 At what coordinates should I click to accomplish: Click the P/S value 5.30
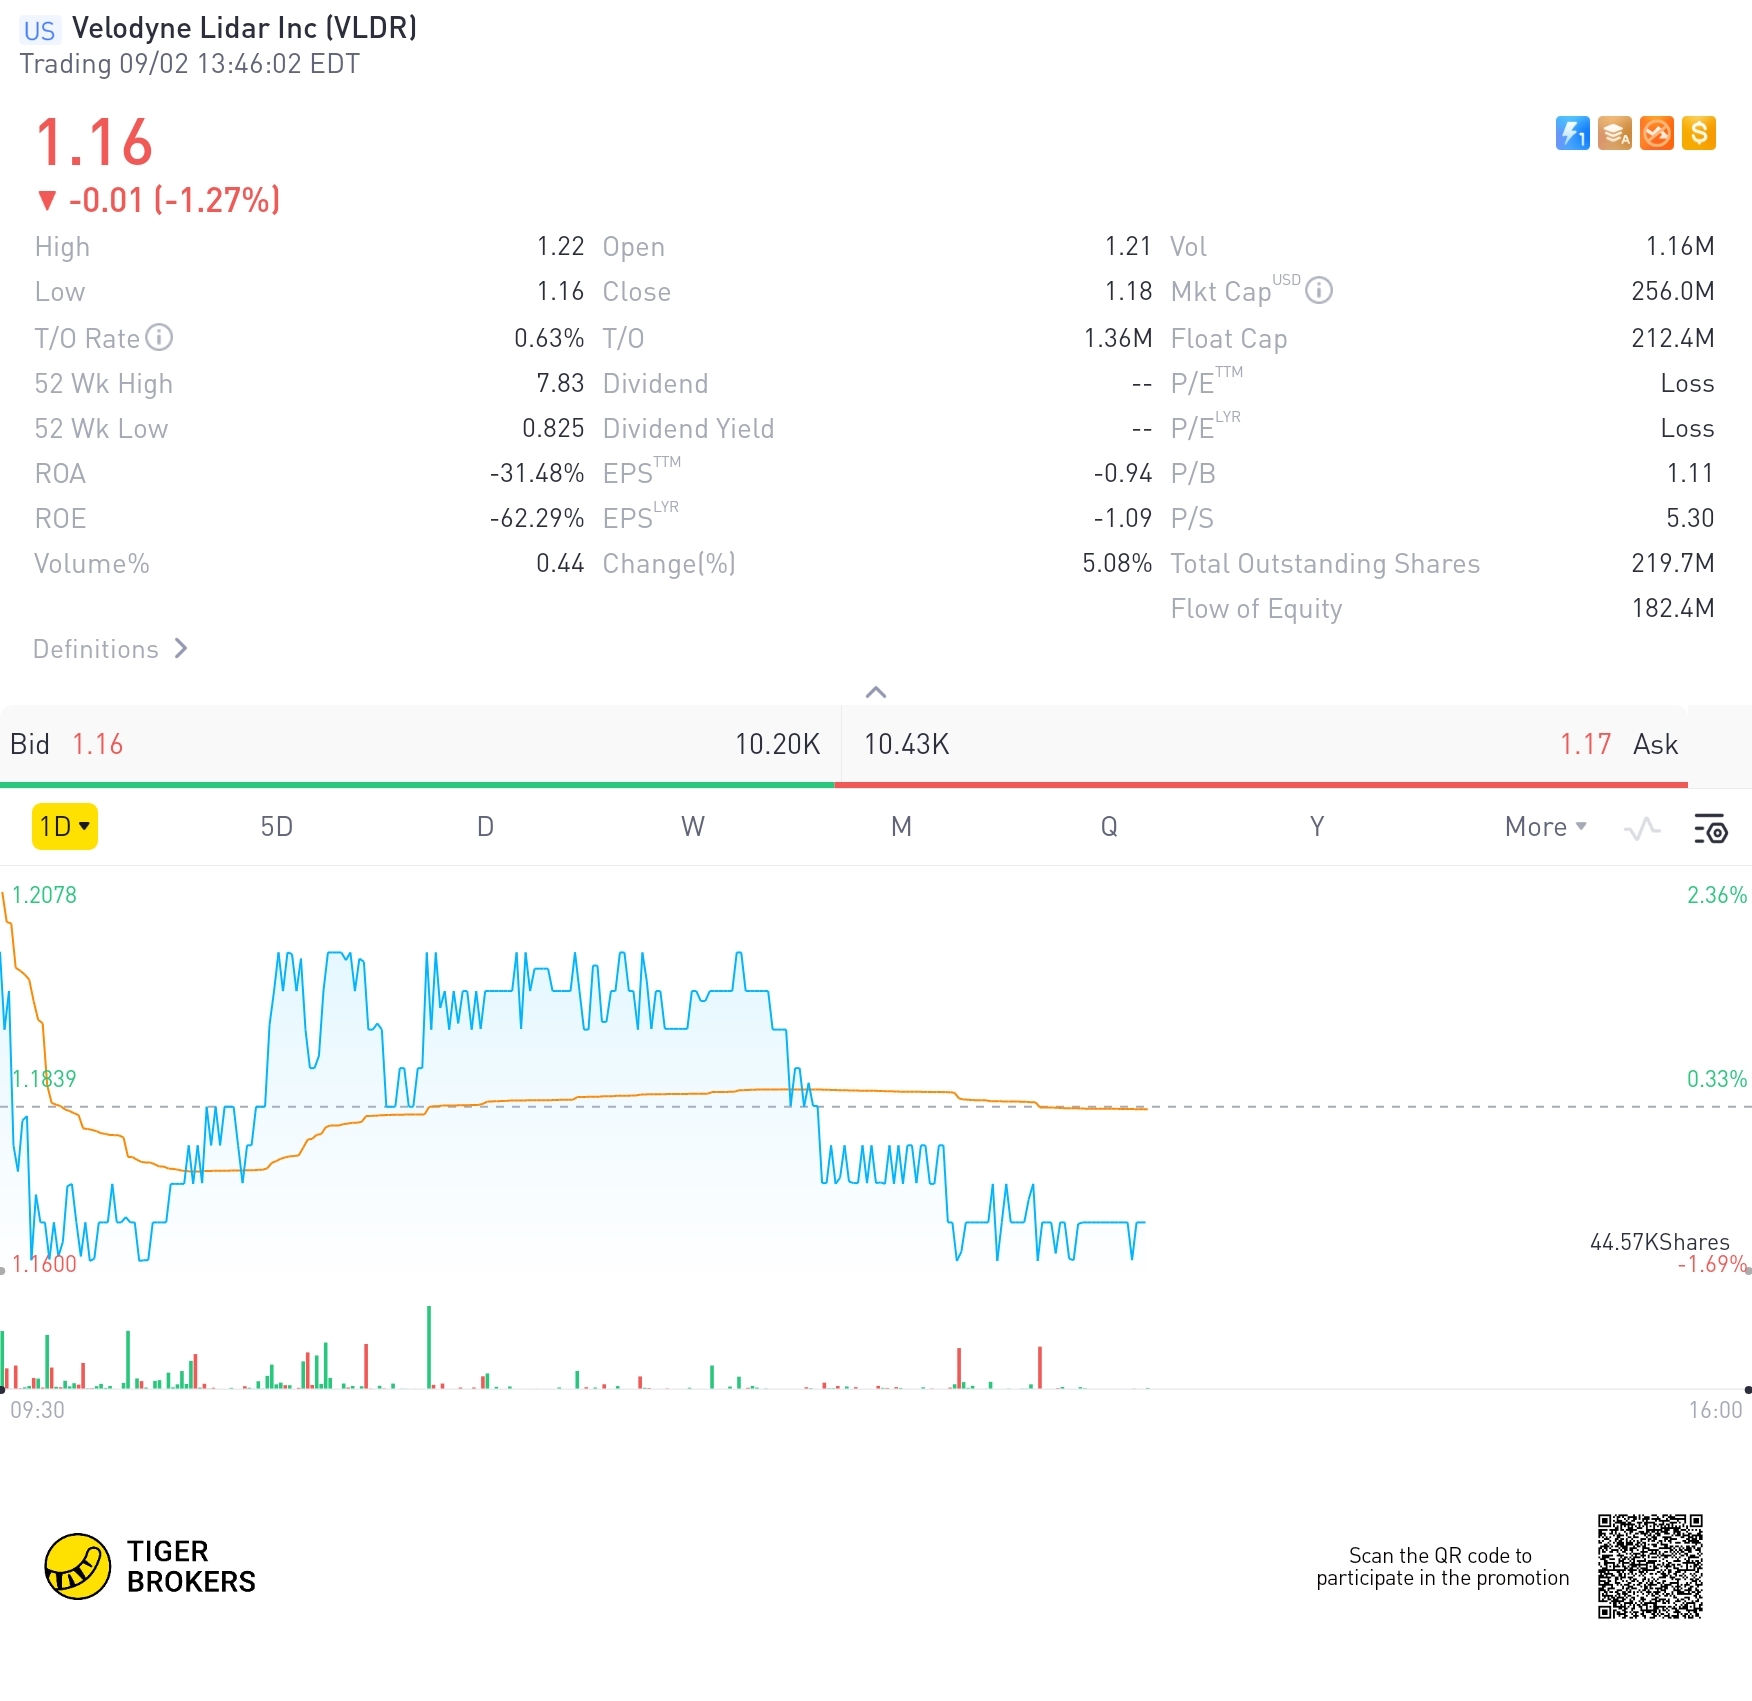1690,518
